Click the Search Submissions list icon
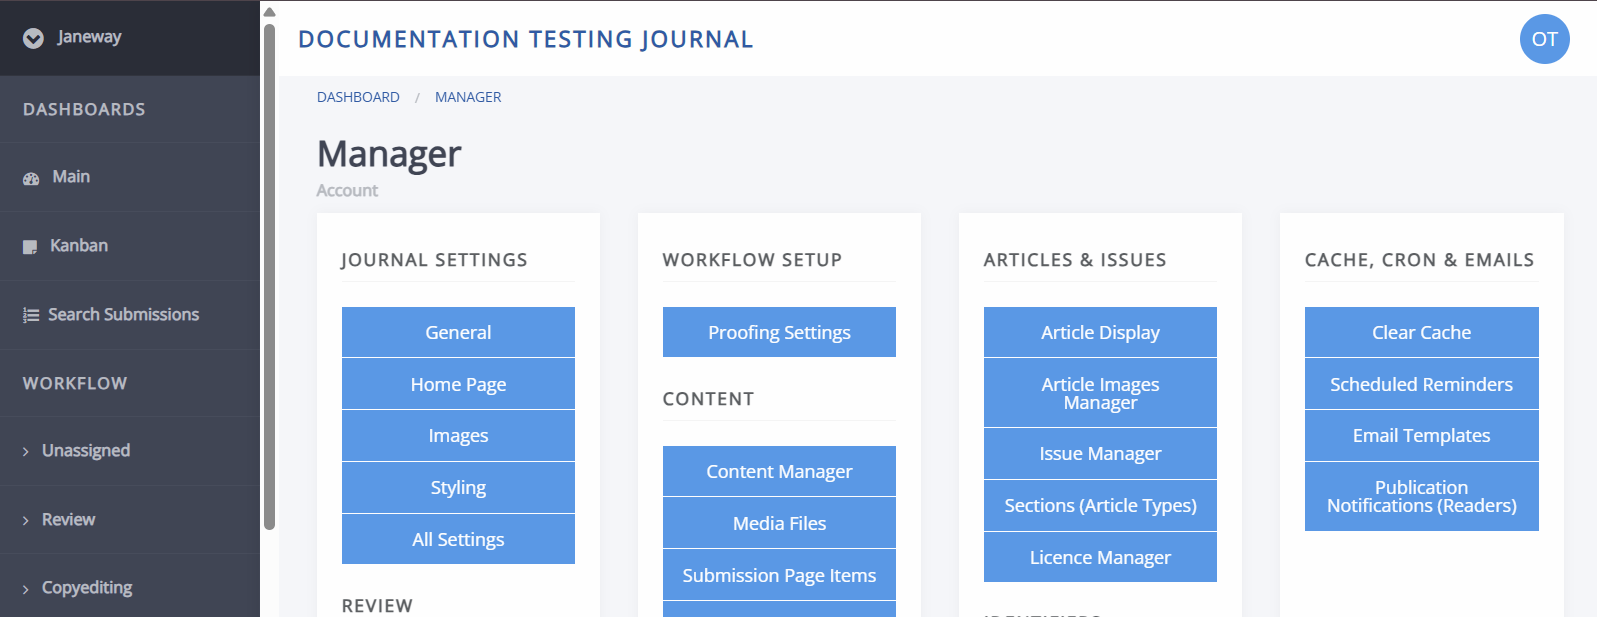Image resolution: width=1597 pixels, height=617 pixels. point(31,315)
